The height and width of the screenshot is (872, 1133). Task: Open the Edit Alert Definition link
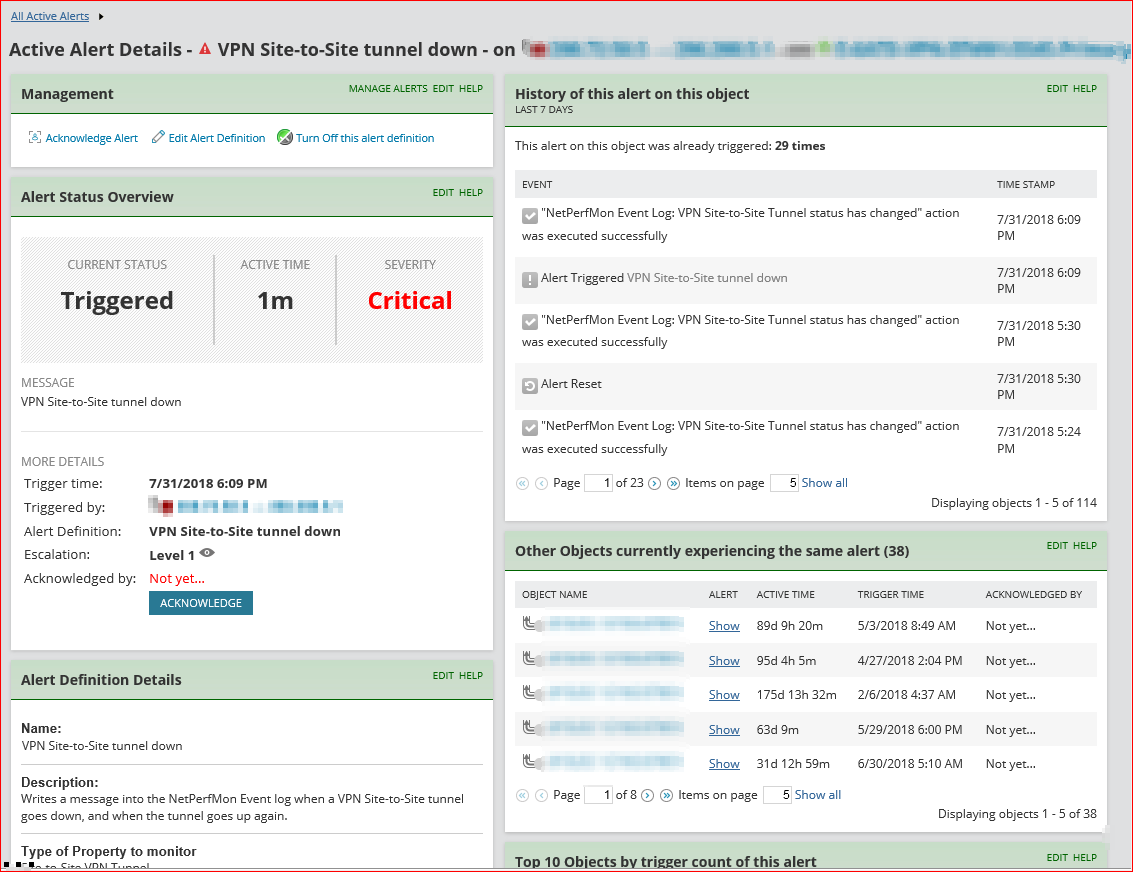click(217, 138)
